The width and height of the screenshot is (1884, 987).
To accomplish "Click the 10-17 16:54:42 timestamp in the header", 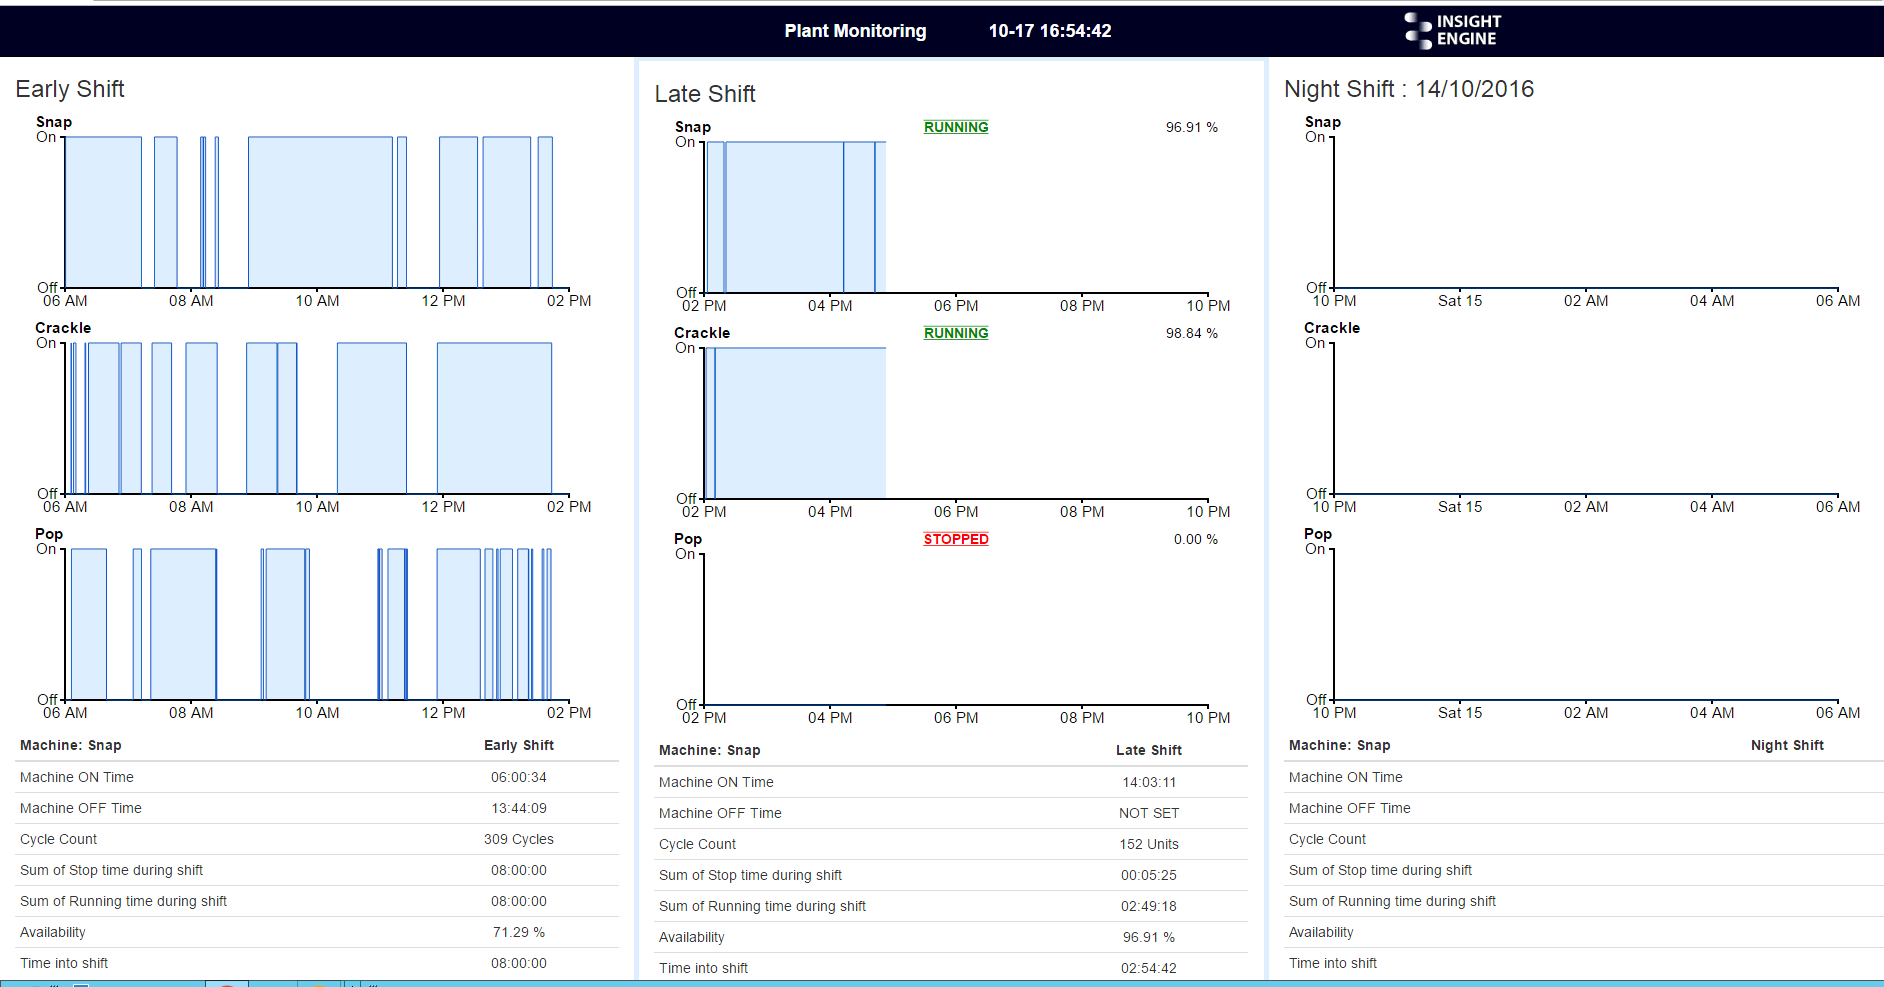I will 1049,31.
